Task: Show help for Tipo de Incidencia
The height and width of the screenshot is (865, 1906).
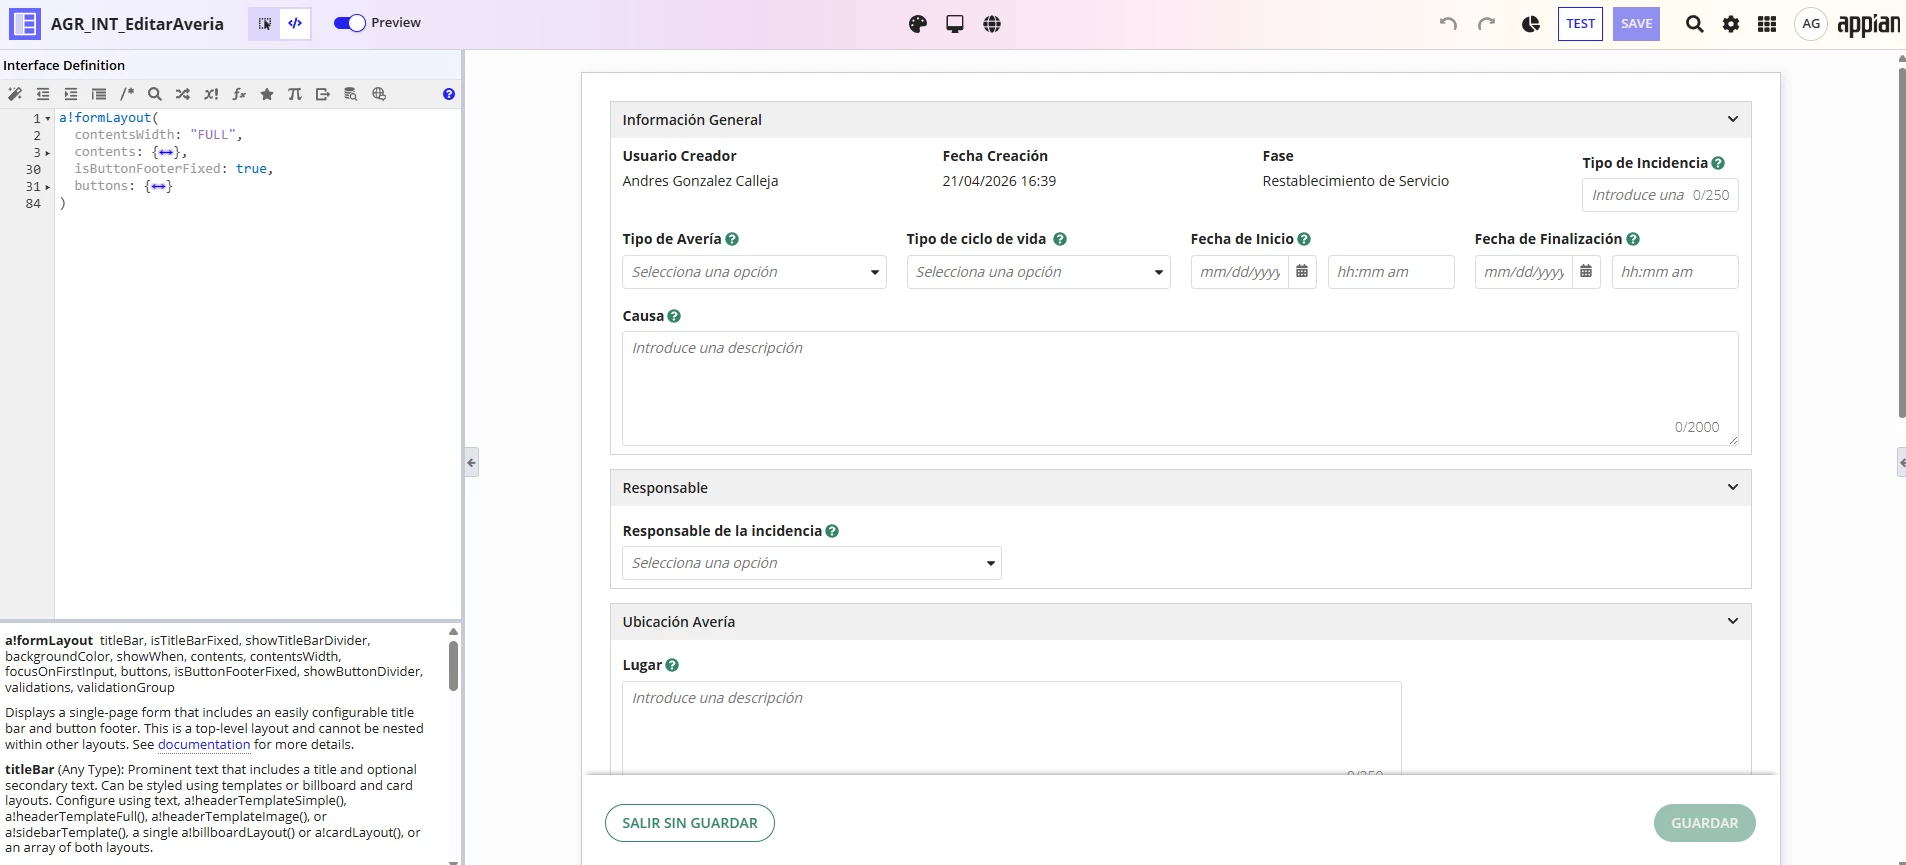Action: [1718, 163]
